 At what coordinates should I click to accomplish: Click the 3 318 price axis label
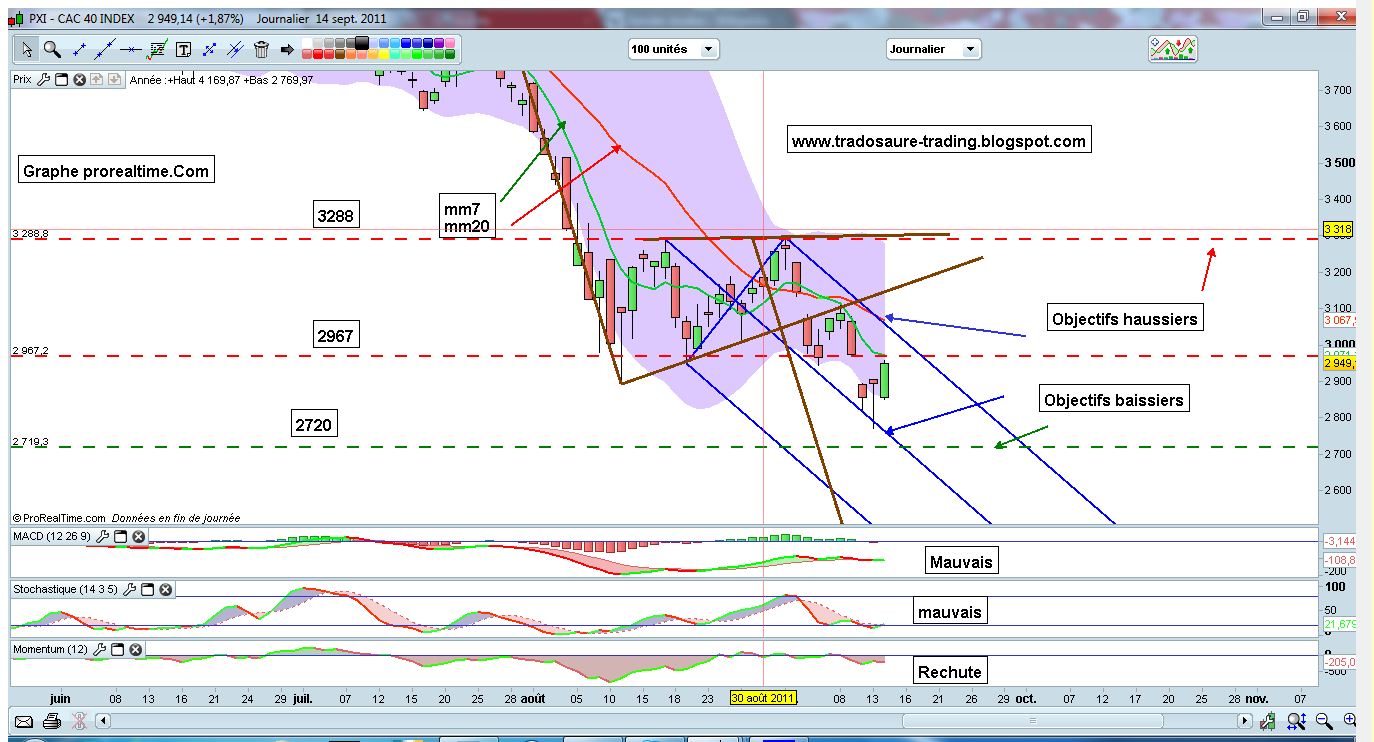click(x=1339, y=229)
